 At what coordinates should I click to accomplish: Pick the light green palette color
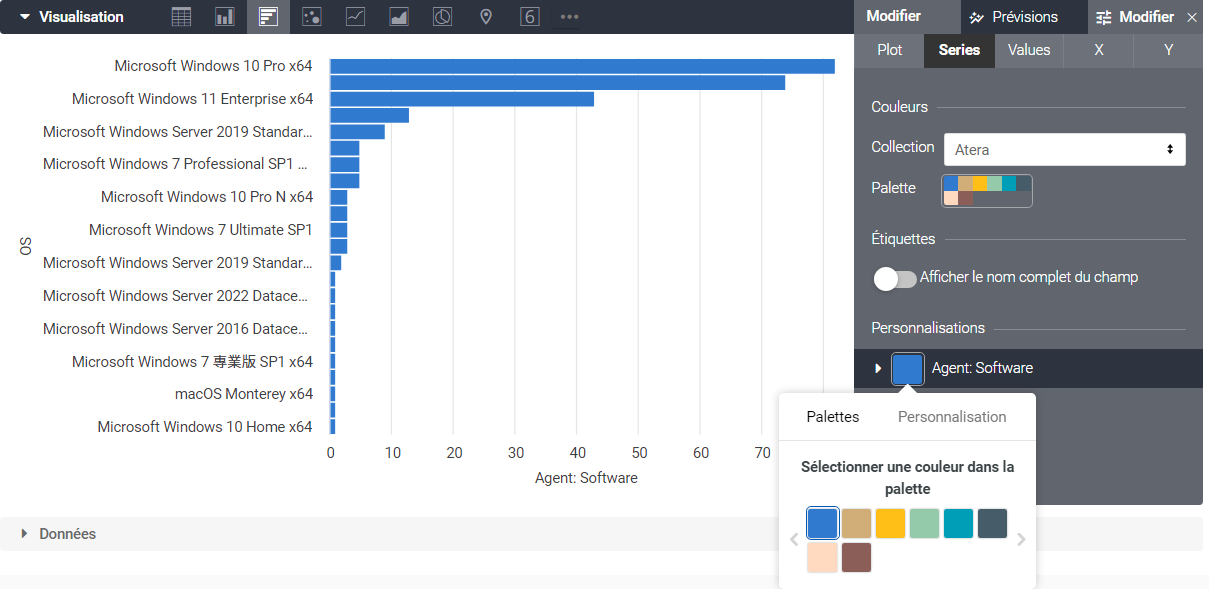coord(924,524)
